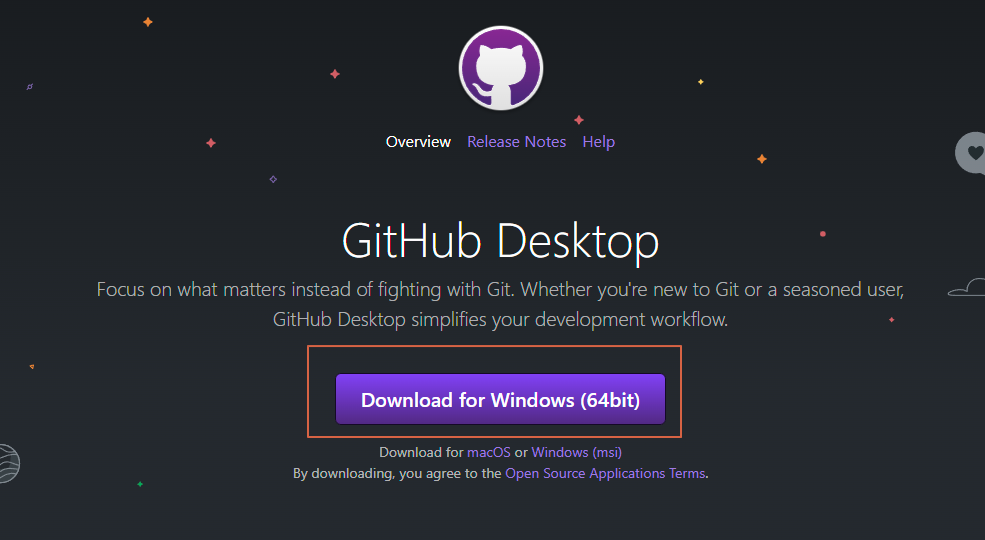985x540 pixels.
Task: Click the GitHub Desktop heading text
Action: [x=500, y=242]
